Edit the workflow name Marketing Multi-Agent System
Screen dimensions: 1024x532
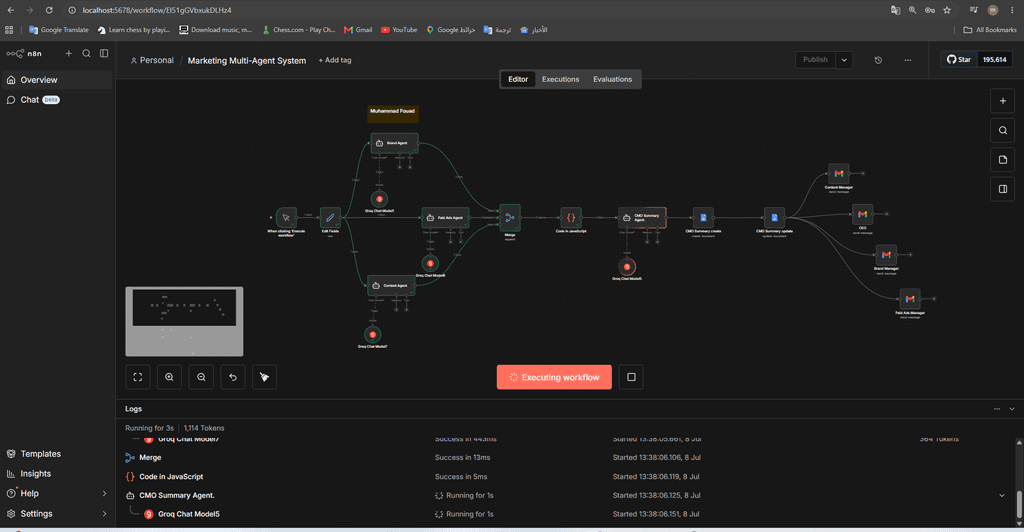[247, 61]
